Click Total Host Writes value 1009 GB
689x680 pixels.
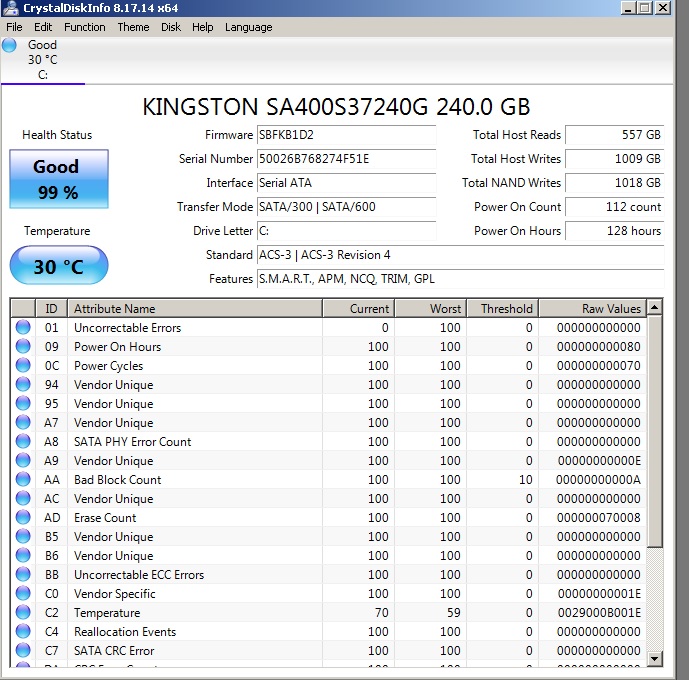[x=615, y=159]
